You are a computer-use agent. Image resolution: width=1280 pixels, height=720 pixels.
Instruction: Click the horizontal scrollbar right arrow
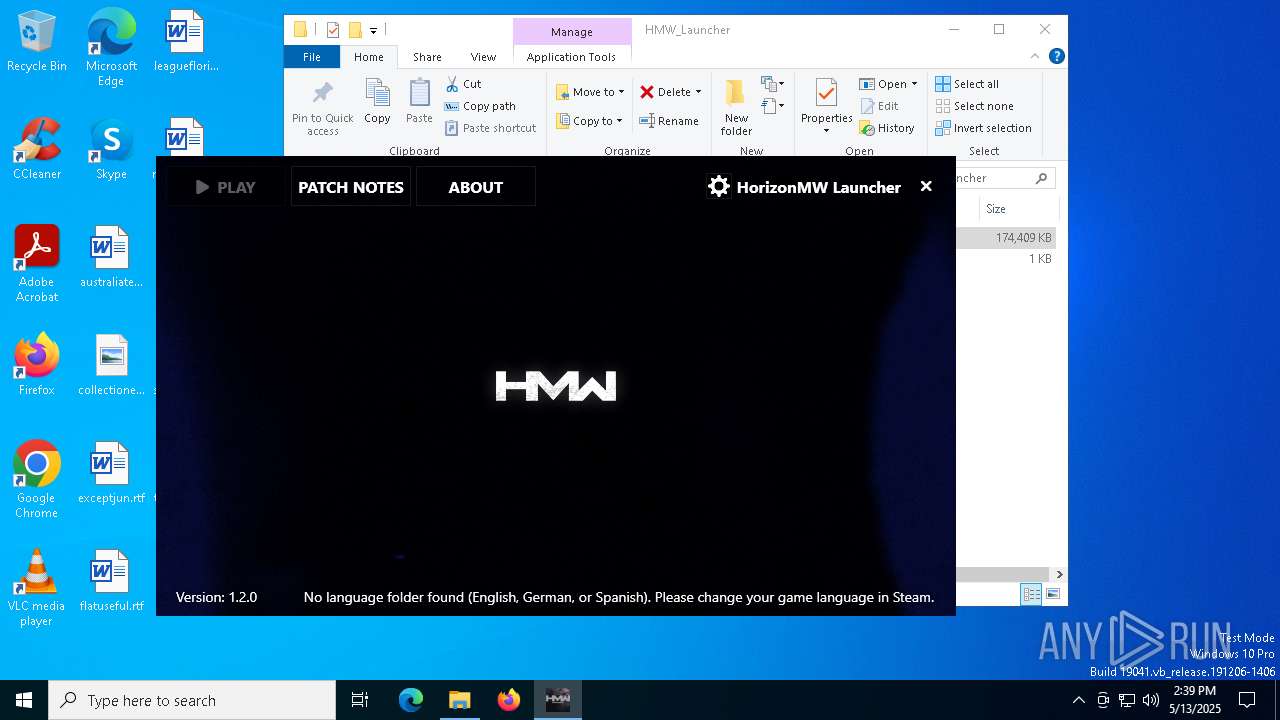point(1059,574)
